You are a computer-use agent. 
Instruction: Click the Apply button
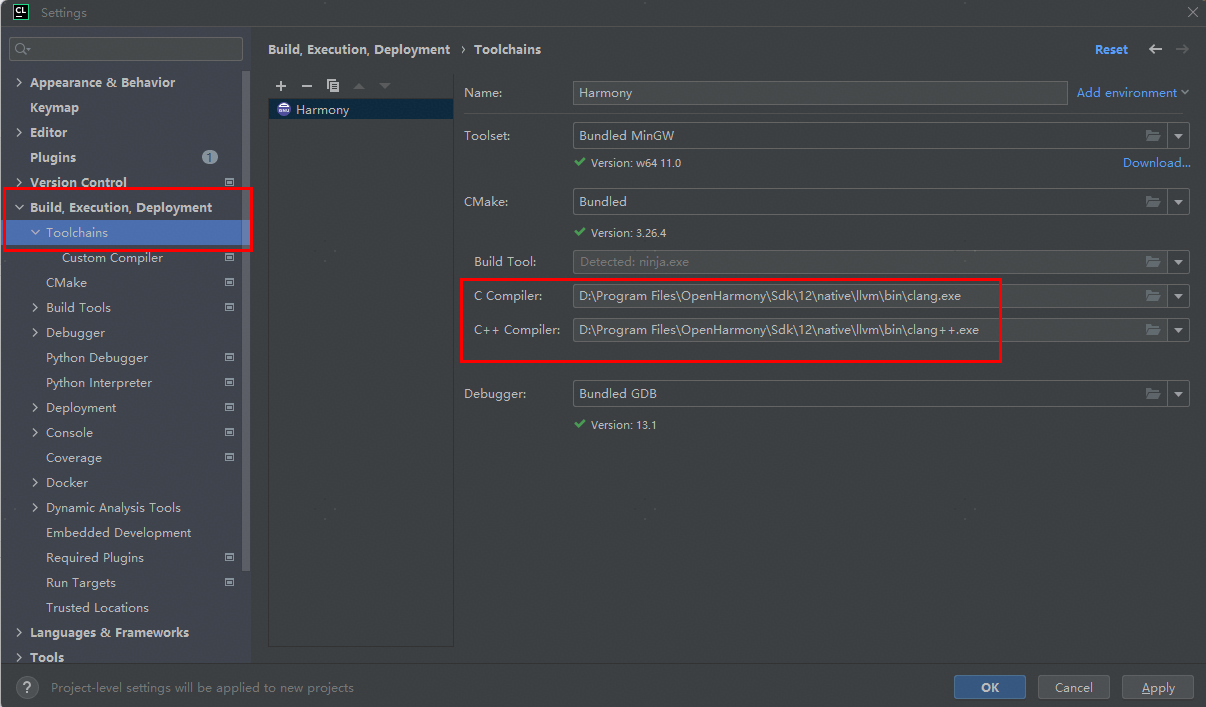[x=1158, y=688]
